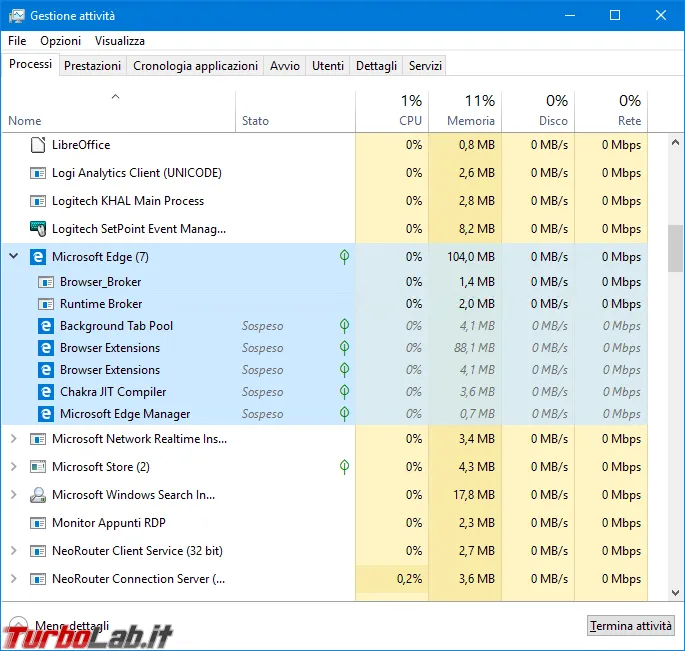Click the Browser_Broker process icon
This screenshot has width=685, height=651.
tap(46, 282)
